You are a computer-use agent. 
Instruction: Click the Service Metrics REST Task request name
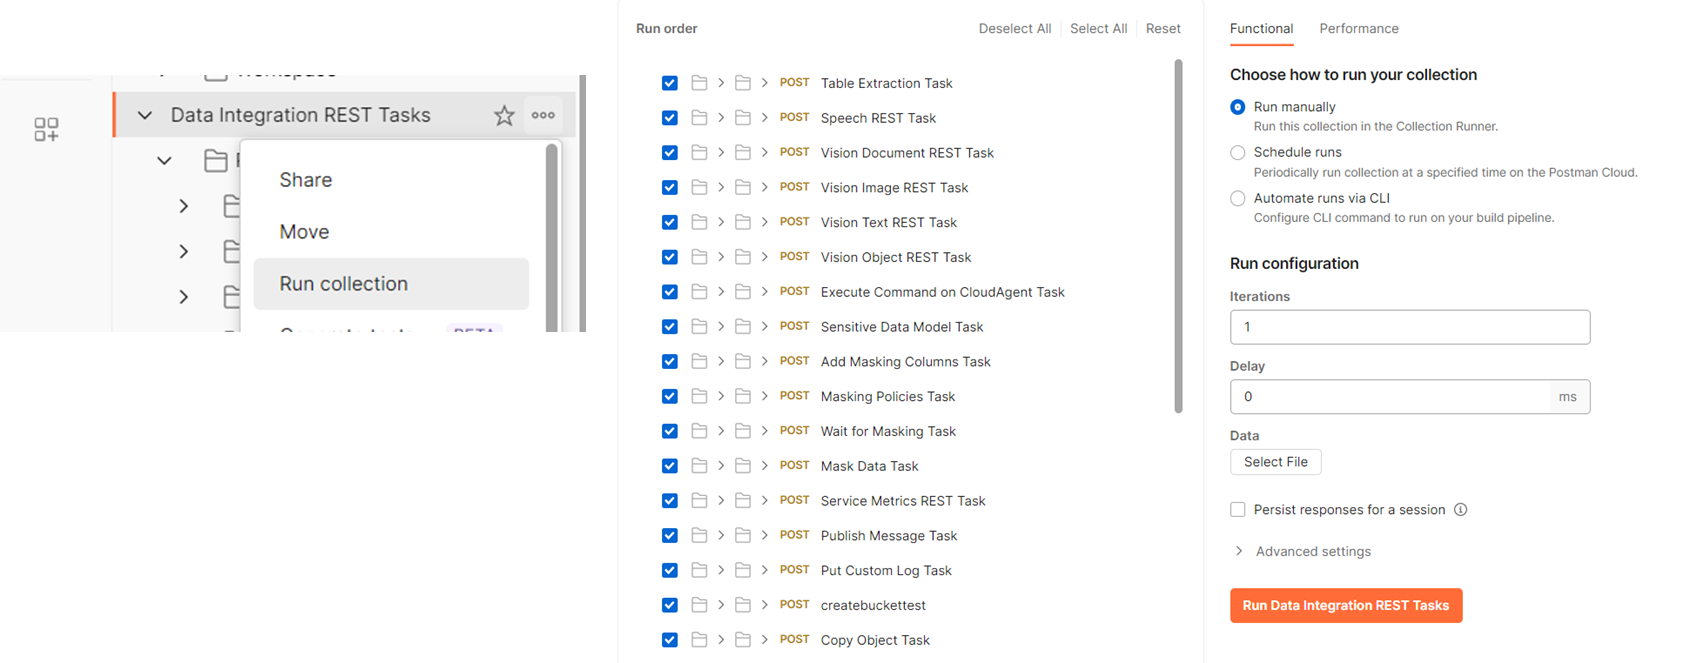(903, 501)
